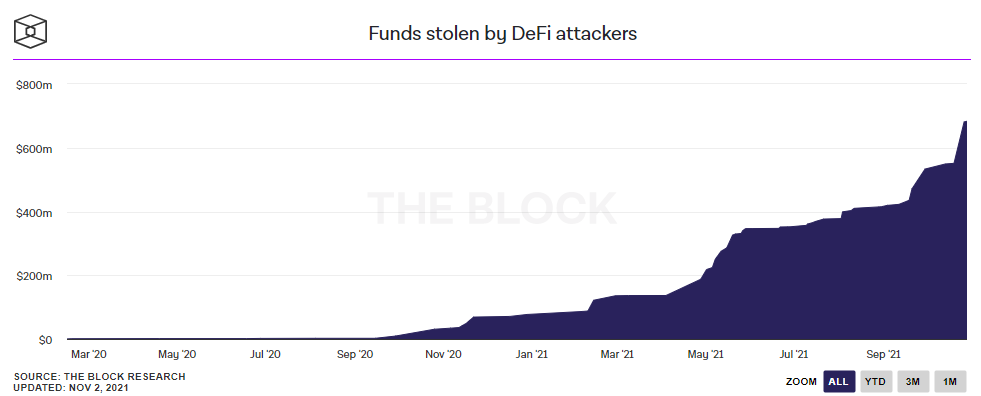This screenshot has height=396, width=981.
Task: Click The Block cube logo icon
Action: [31, 31]
